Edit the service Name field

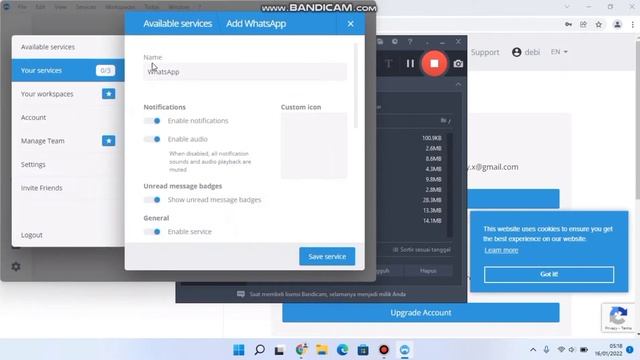click(245, 72)
